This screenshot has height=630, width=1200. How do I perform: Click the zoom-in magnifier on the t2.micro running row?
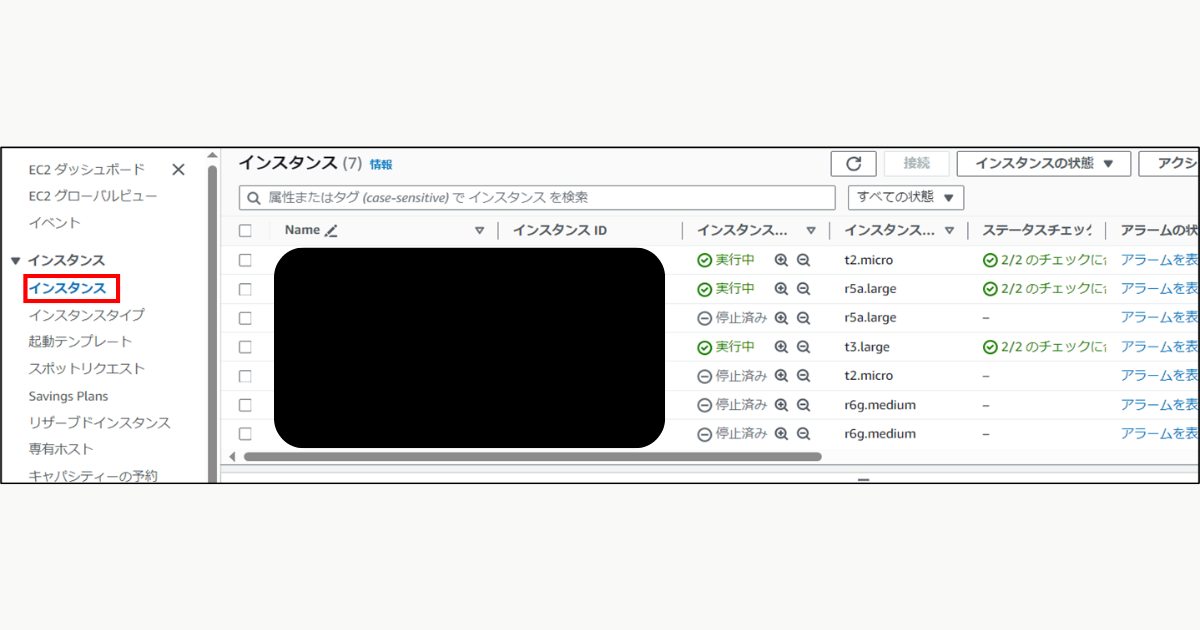click(x=782, y=260)
